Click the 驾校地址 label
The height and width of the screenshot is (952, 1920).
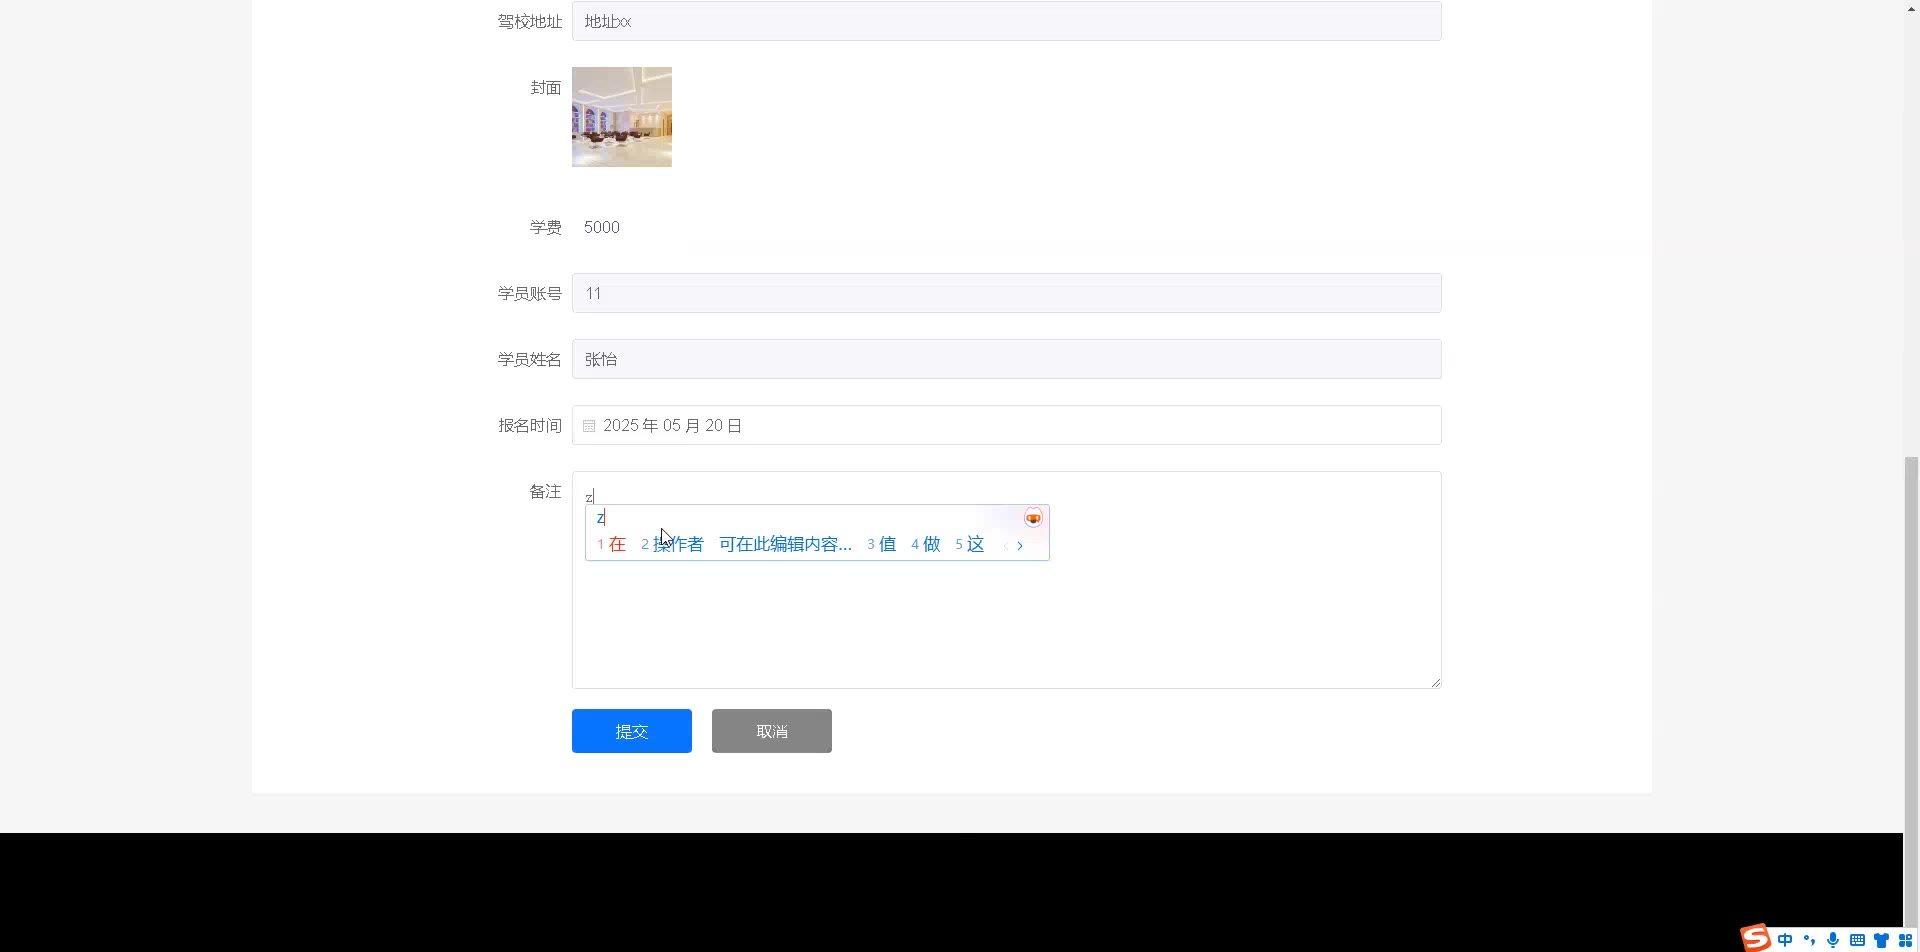(x=530, y=21)
